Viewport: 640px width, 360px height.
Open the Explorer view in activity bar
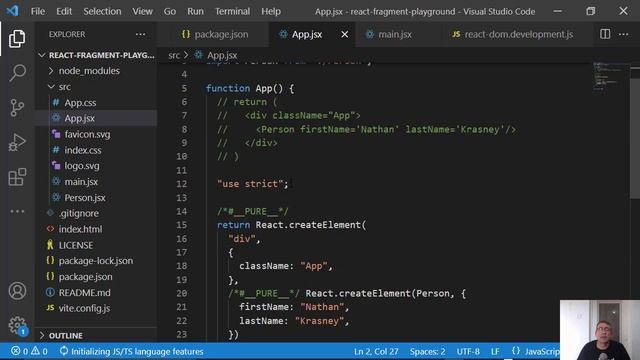tap(17, 38)
